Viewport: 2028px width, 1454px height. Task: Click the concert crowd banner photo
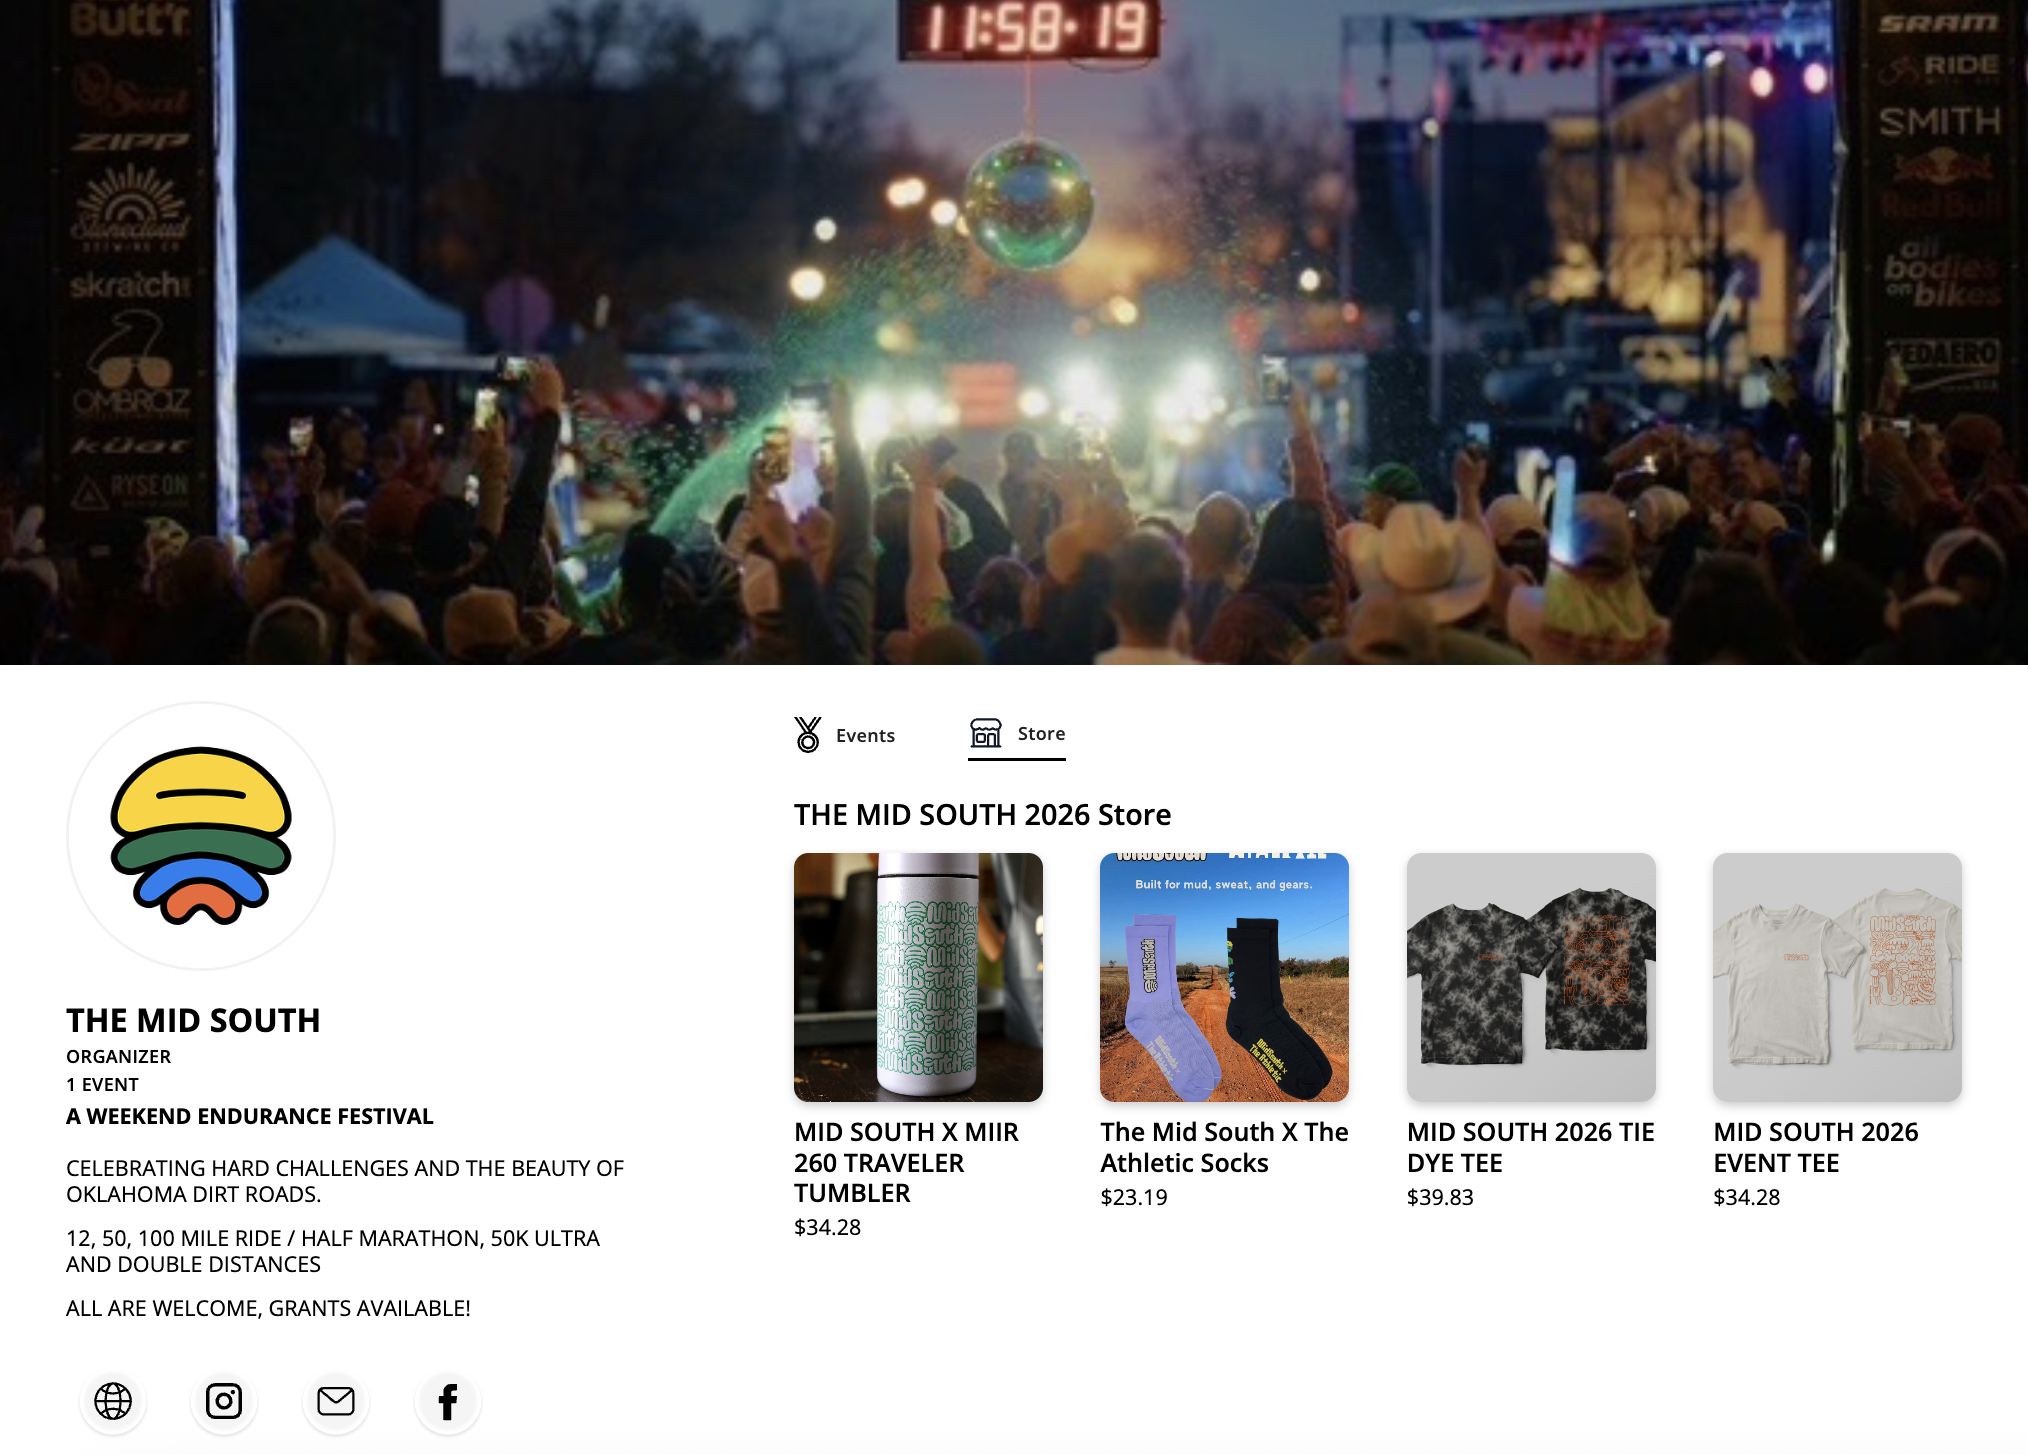(1014, 332)
